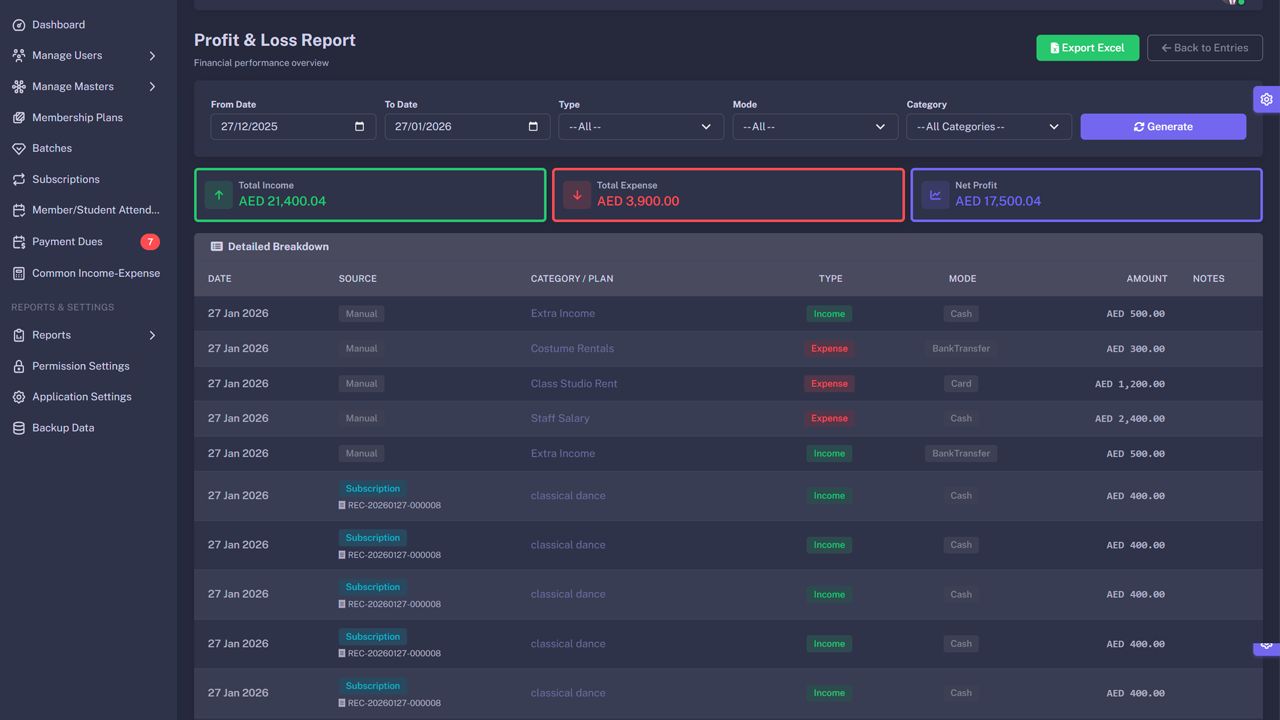Export the report to Excel
Screen dimensions: 1280x720
(x=1087, y=48)
